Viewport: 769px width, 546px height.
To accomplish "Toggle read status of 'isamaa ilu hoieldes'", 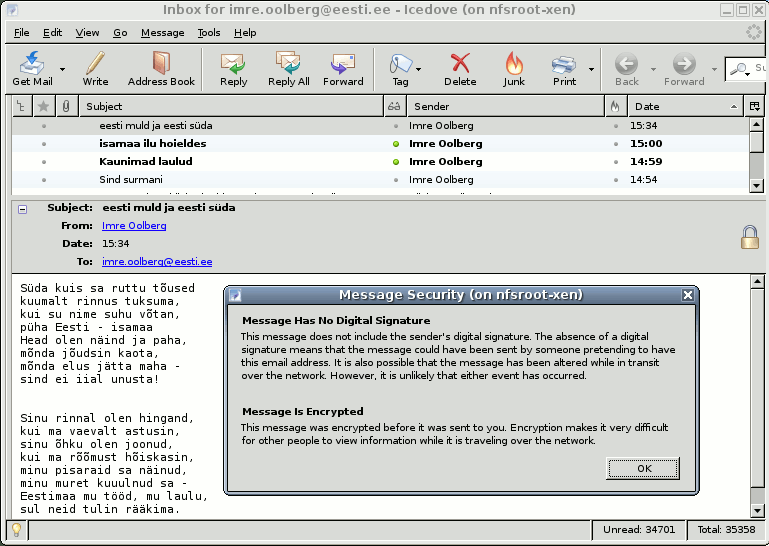I will tap(396, 144).
